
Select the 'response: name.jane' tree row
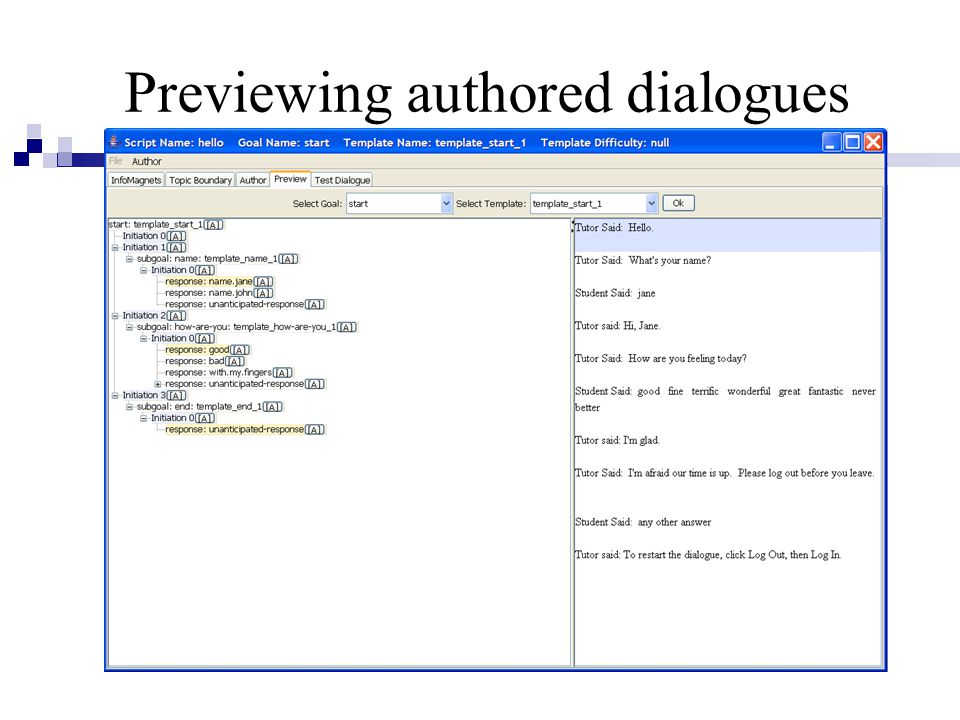(x=219, y=282)
